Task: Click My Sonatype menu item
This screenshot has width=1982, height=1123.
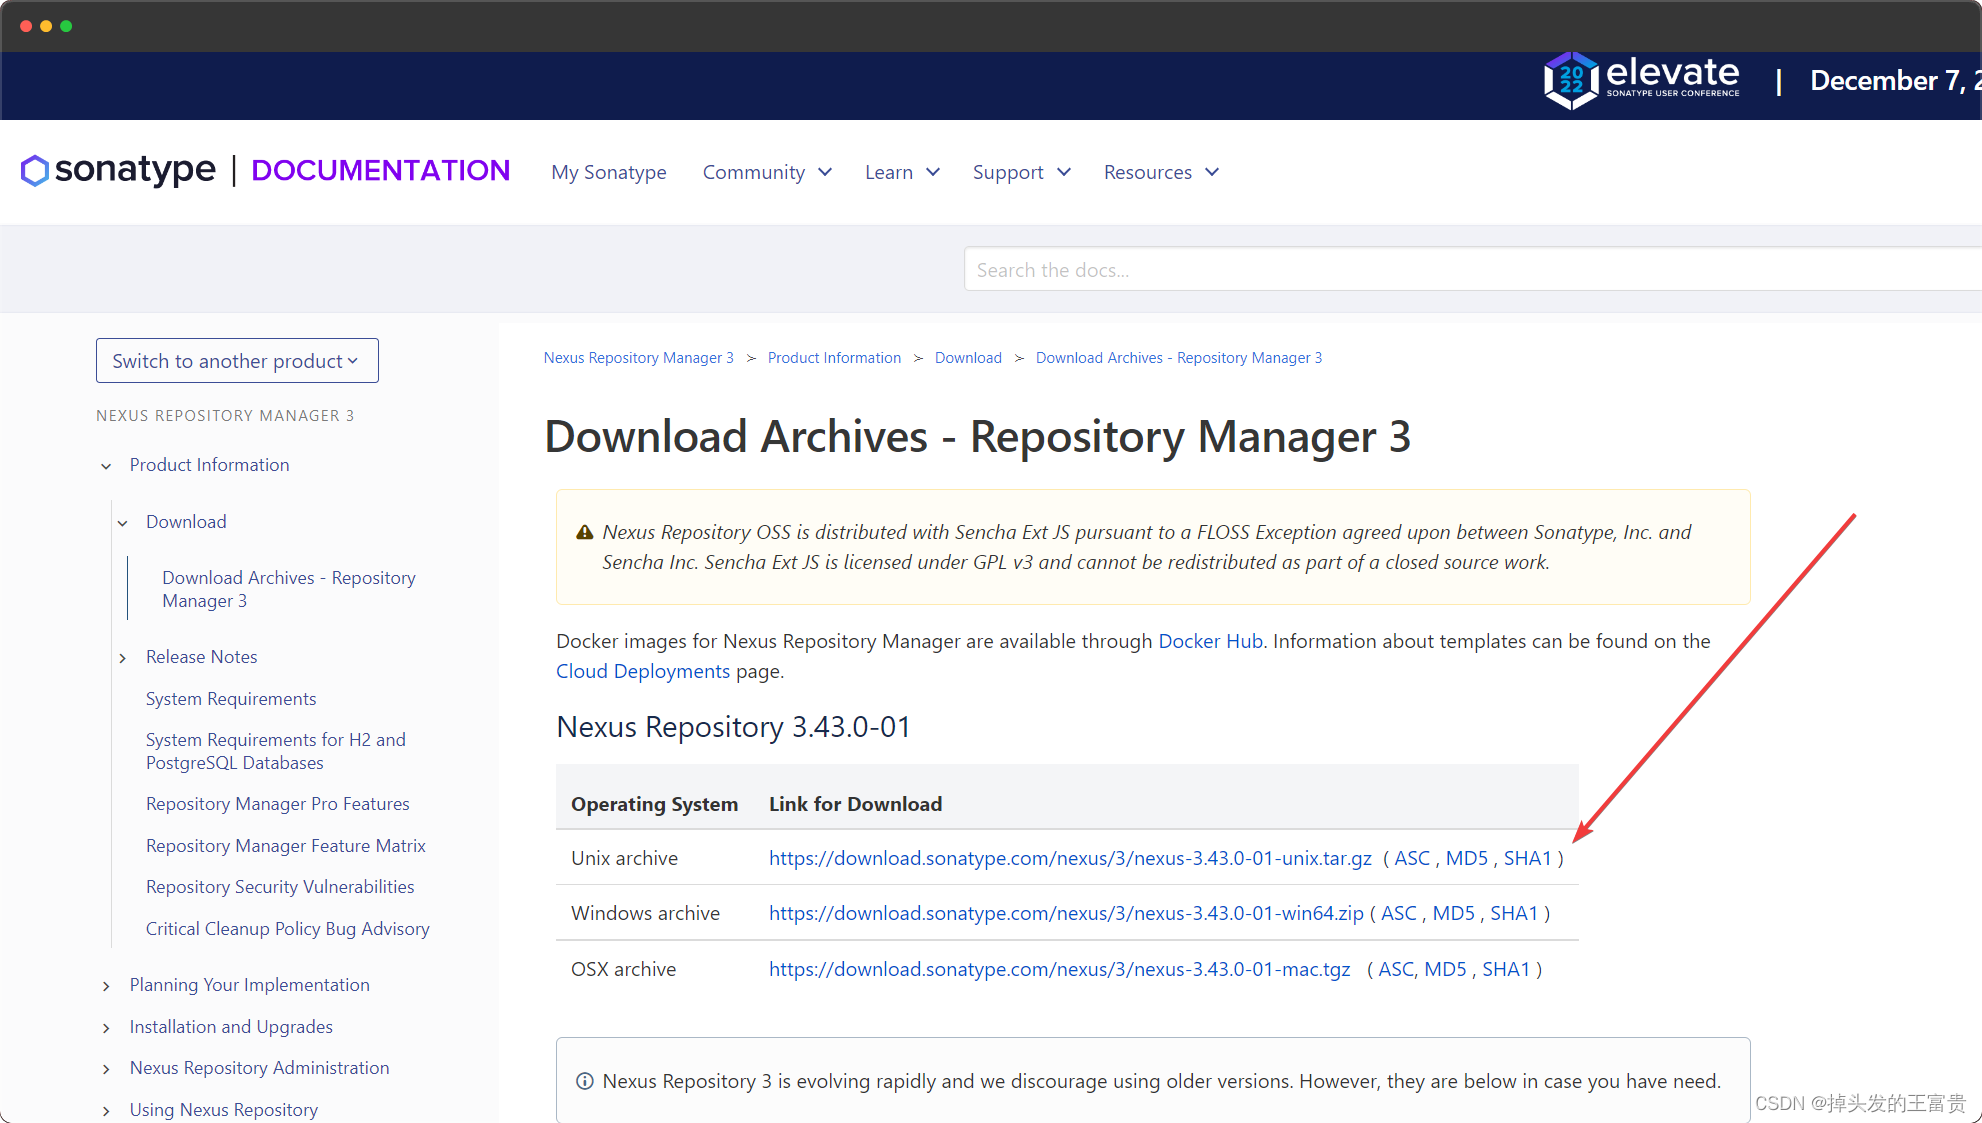Action: tap(610, 172)
